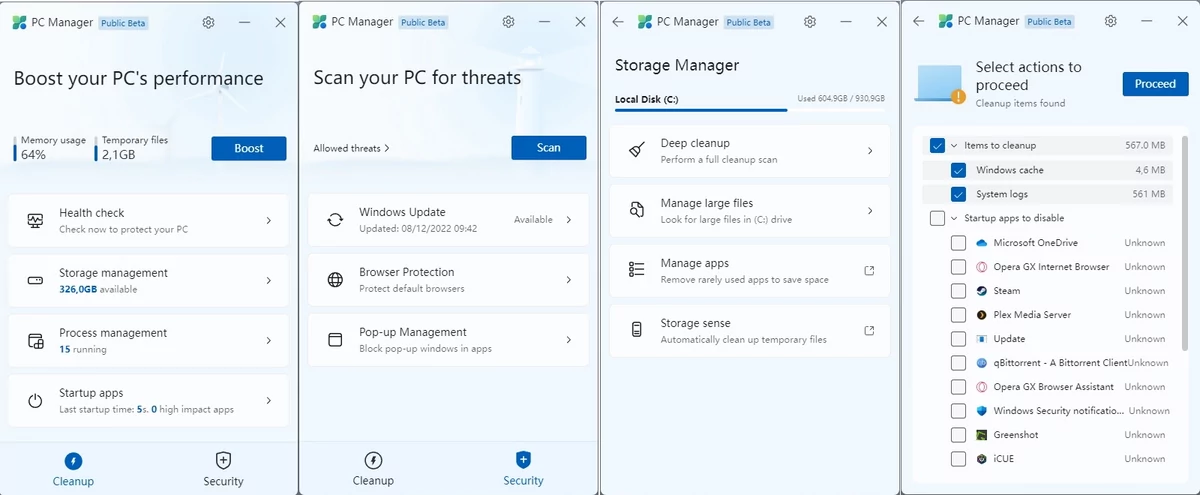Viewport: 1200px width, 495px height.
Task: Click the Microsoft OneDrive cloud icon
Action: [x=982, y=243]
